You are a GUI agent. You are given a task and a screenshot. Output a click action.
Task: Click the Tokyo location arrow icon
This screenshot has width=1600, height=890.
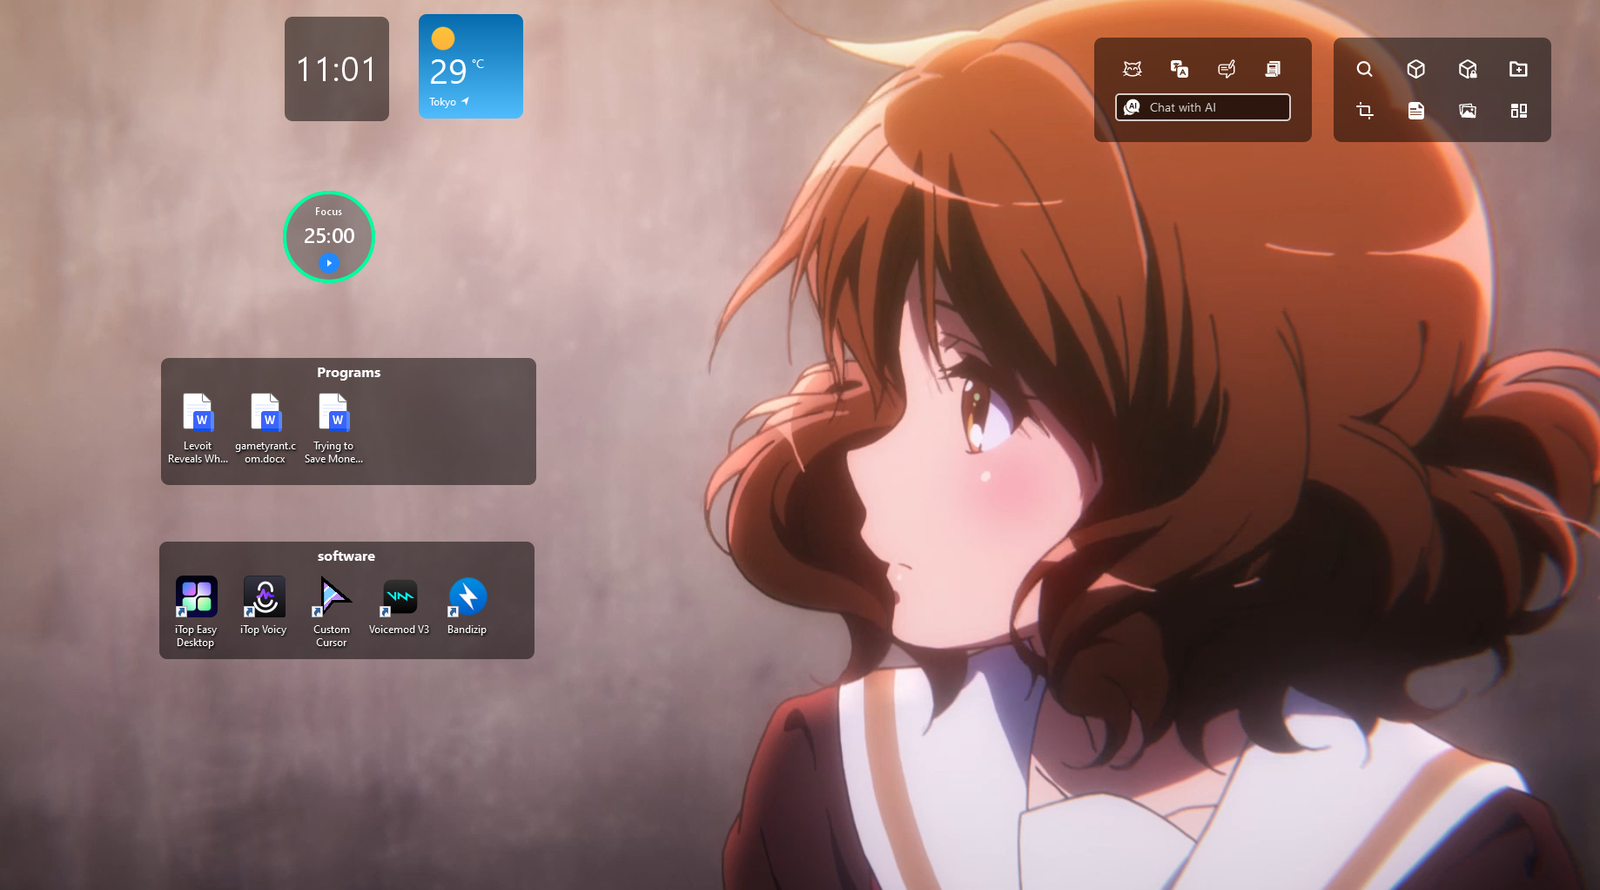pyautogui.click(x=465, y=101)
